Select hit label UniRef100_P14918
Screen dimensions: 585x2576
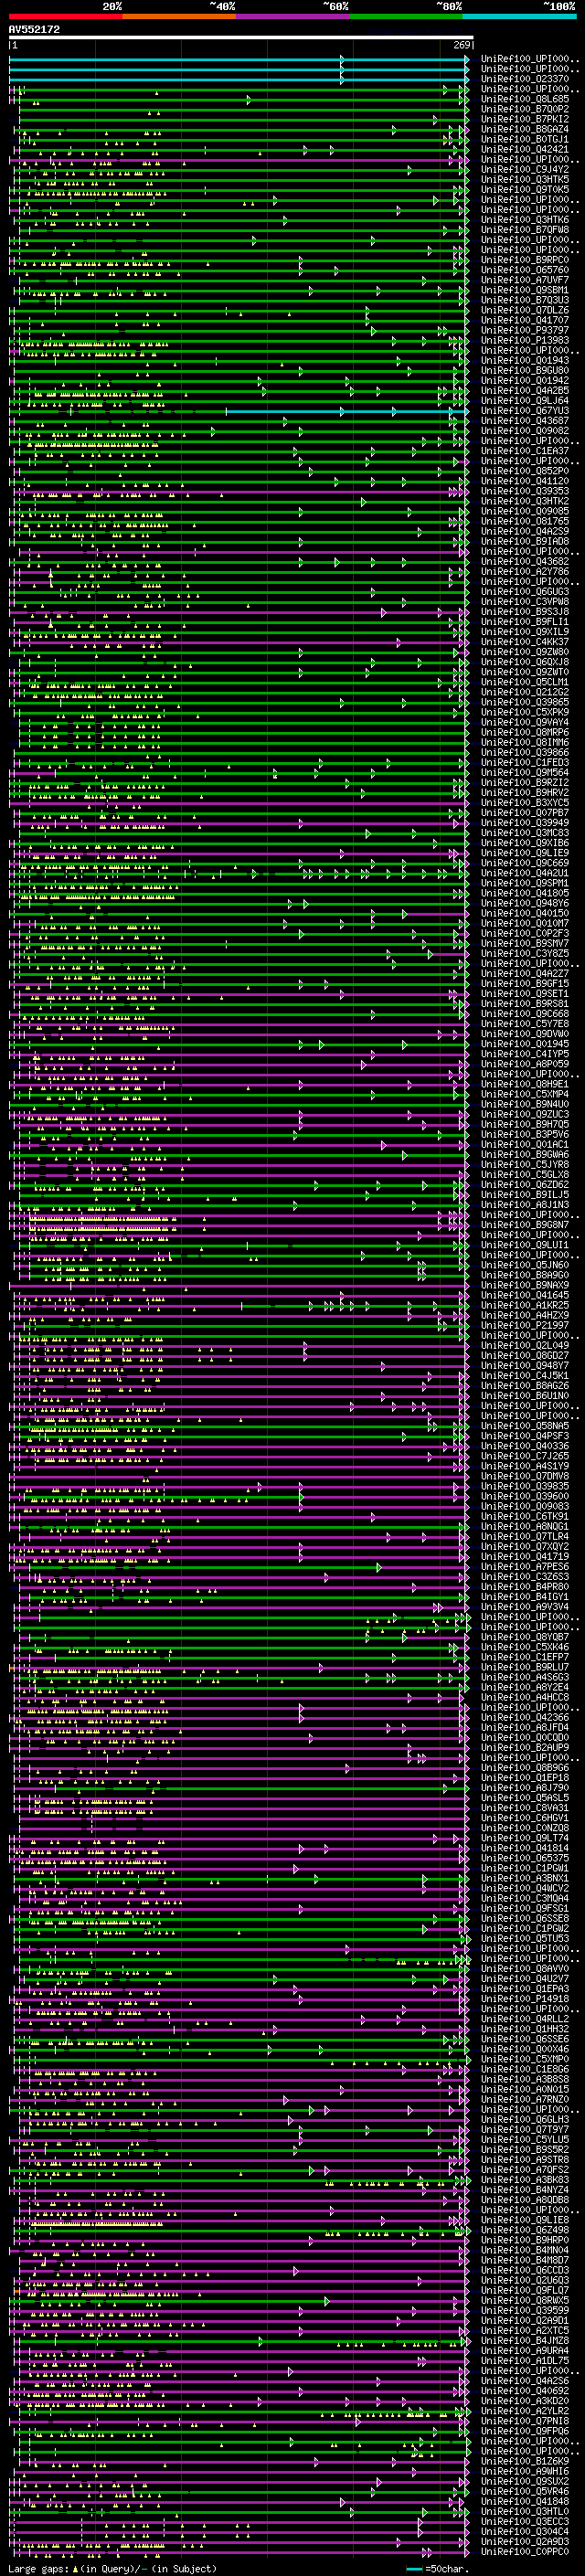tap(525, 1999)
